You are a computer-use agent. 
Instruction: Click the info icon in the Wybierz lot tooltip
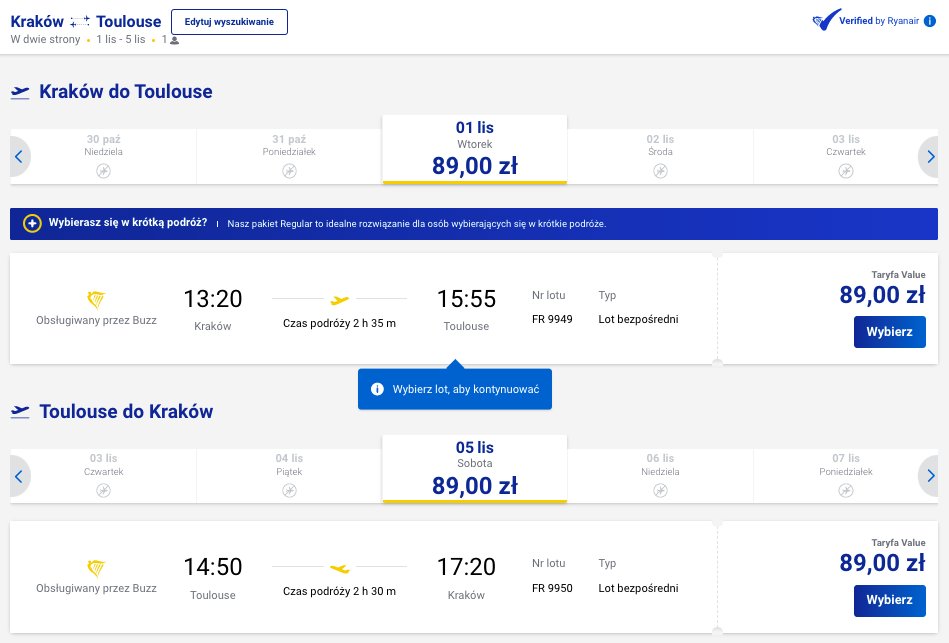(x=377, y=389)
